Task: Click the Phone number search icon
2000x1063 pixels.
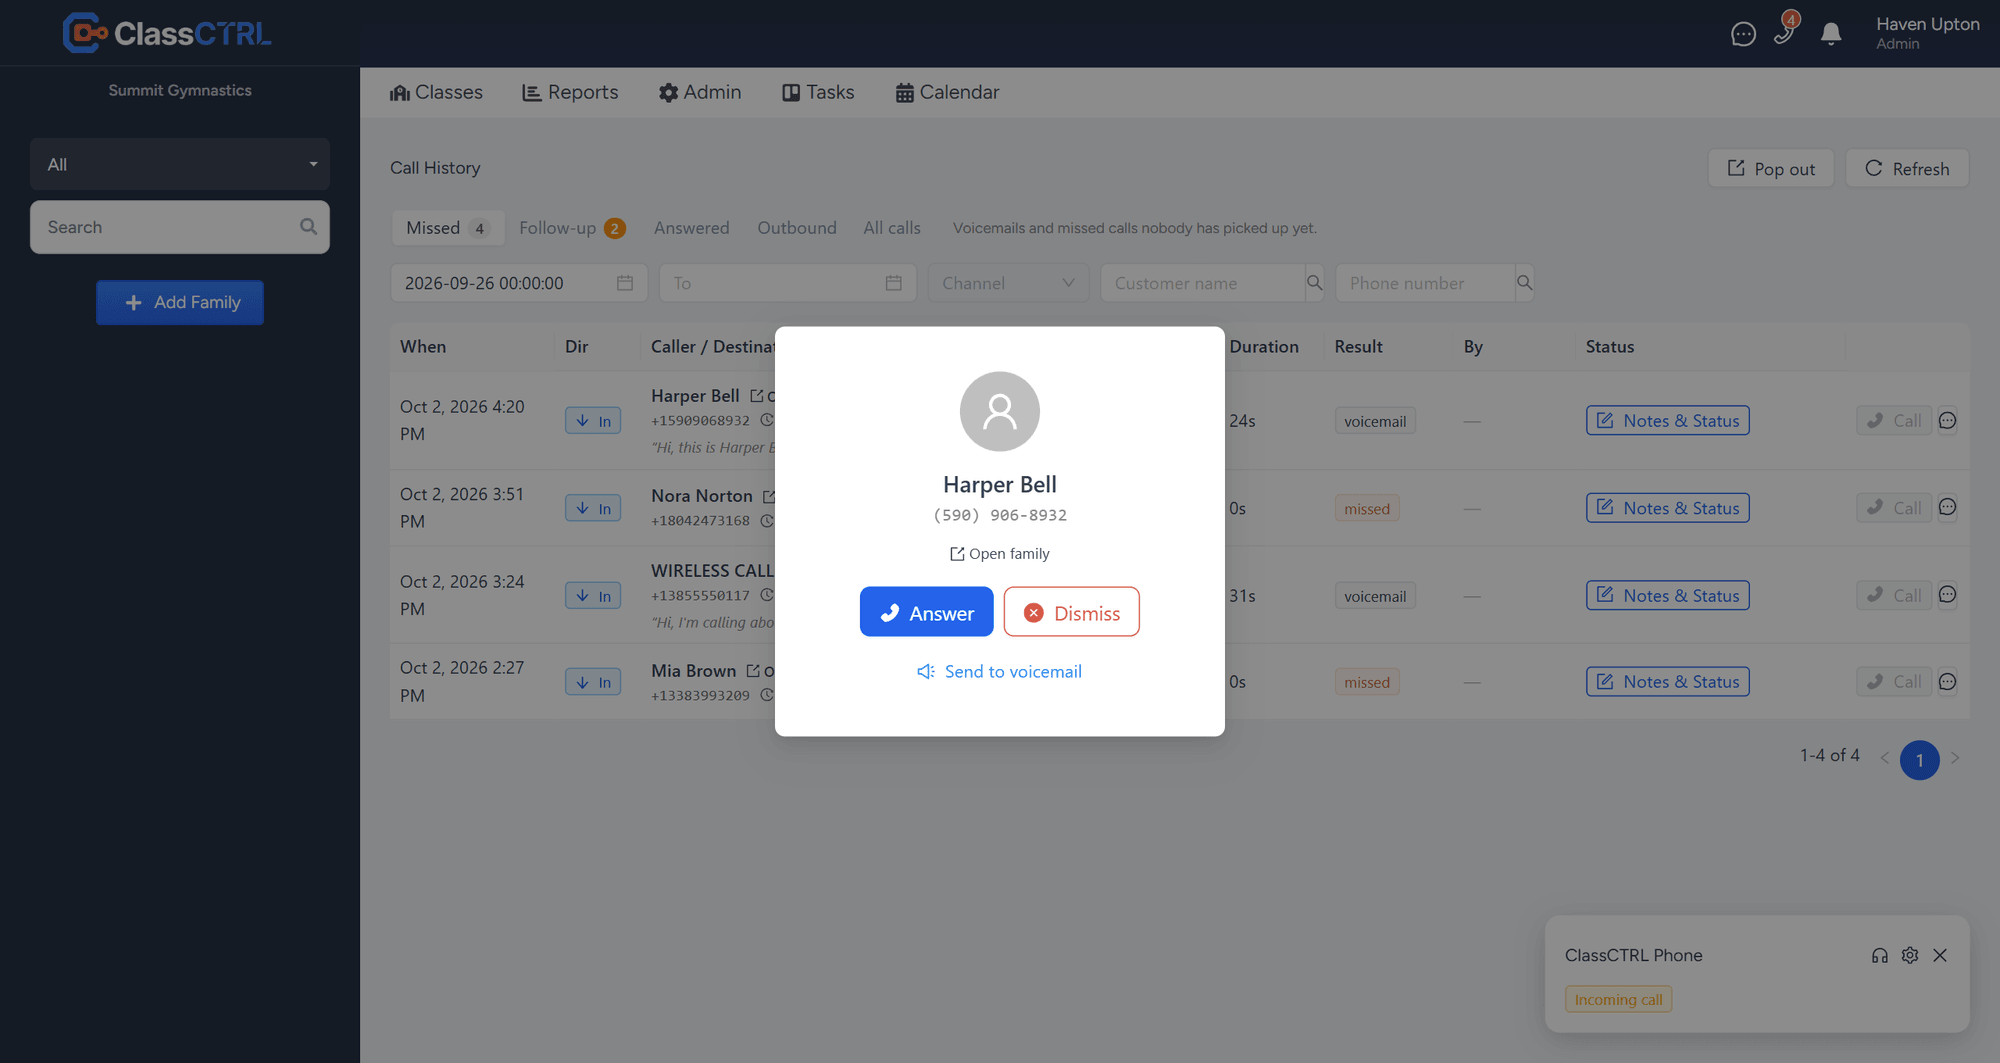Action: (1524, 283)
